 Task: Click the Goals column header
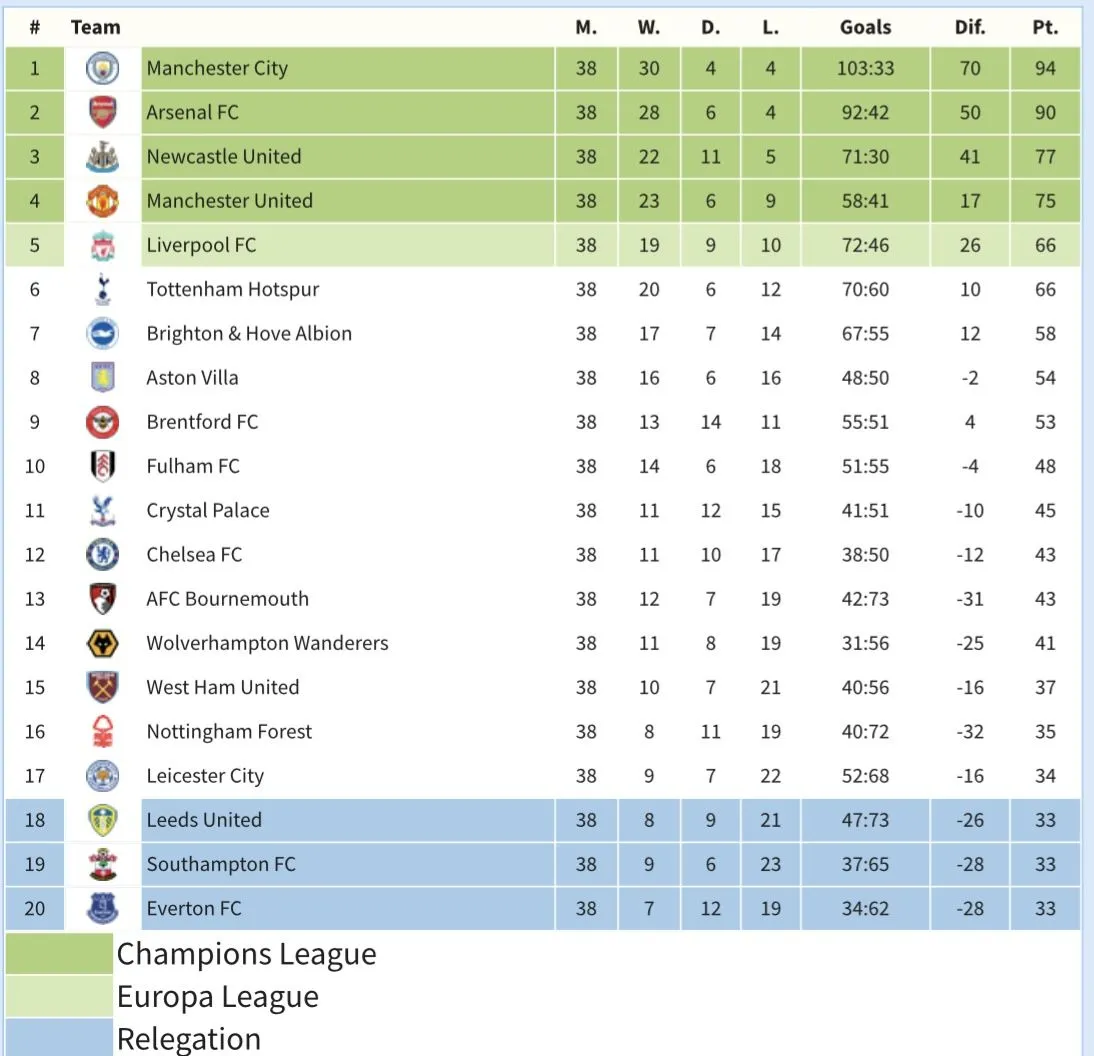point(865,28)
